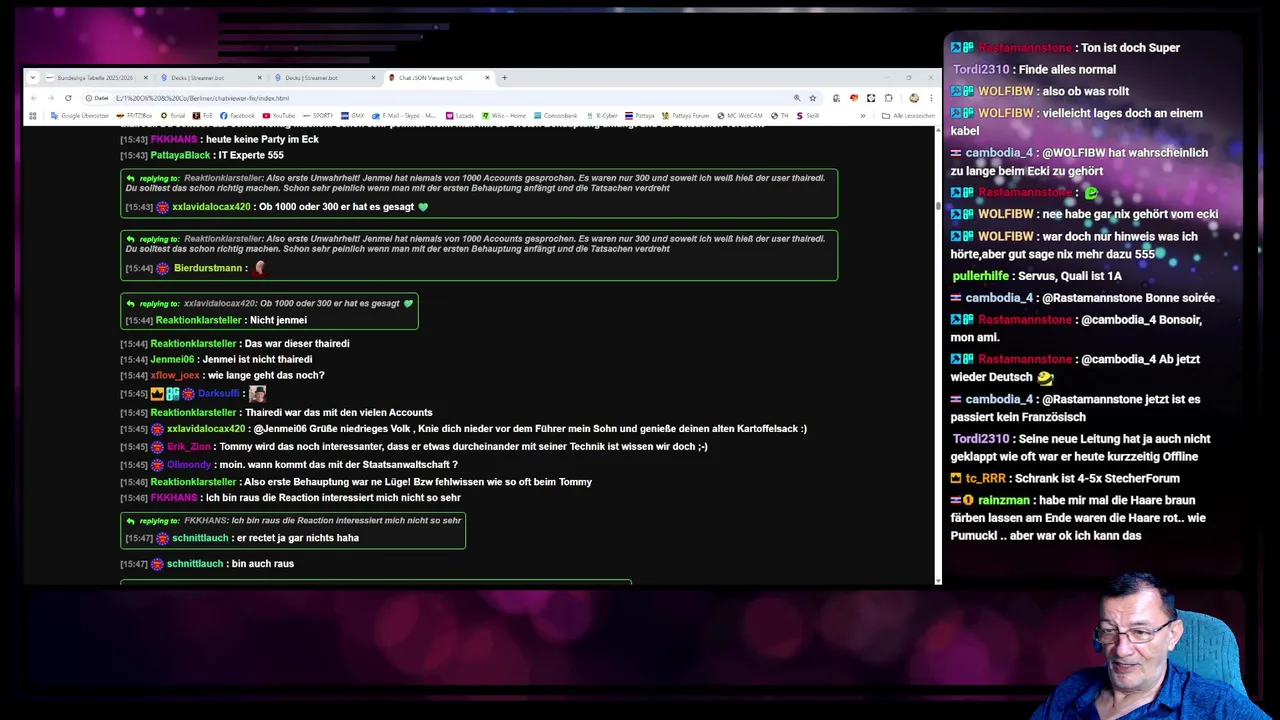Open the Consorsbank bookmark
This screenshot has width=1280, height=720.
click(555, 116)
